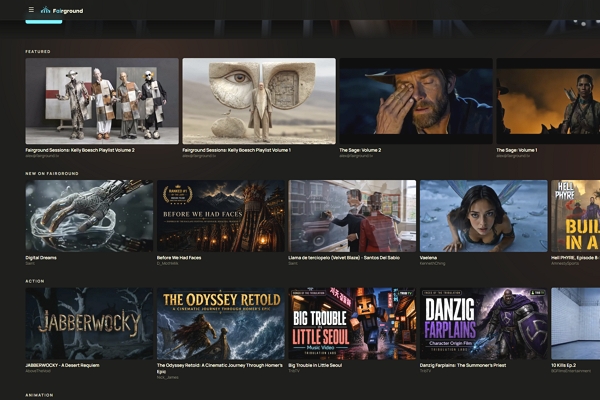Open the Jabberwocky thumbnail

point(89,323)
